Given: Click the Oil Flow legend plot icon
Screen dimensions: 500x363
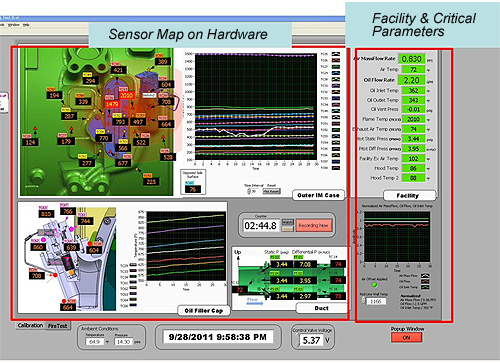Looking at the screenshot, I should click(x=426, y=282).
